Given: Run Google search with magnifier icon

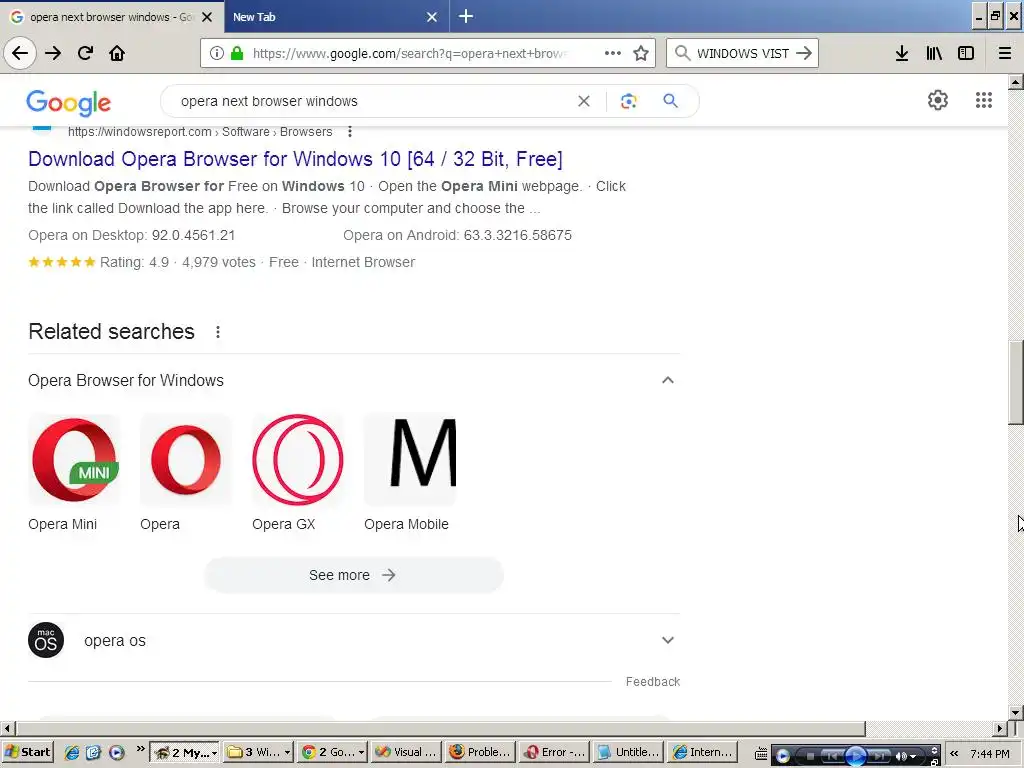Looking at the screenshot, I should tap(670, 101).
